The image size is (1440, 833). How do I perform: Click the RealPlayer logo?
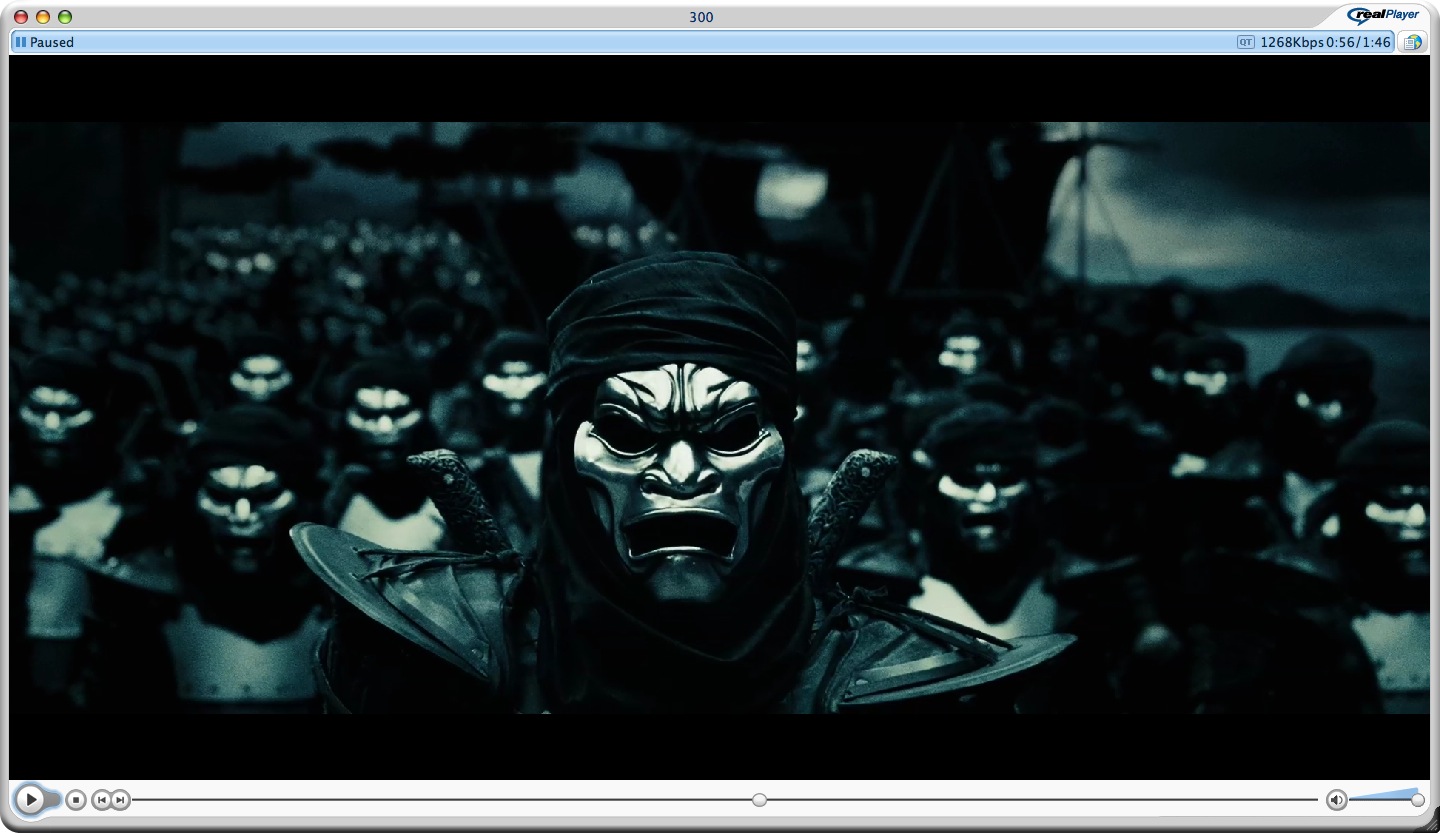tap(1383, 14)
